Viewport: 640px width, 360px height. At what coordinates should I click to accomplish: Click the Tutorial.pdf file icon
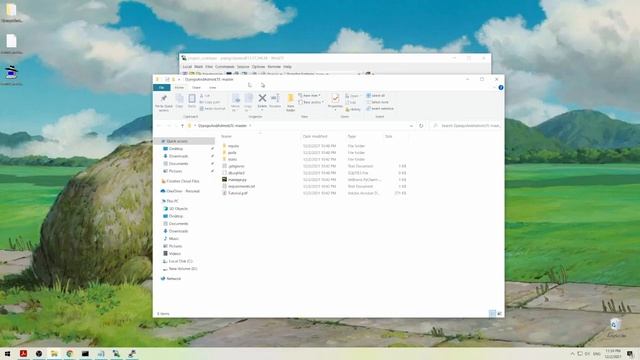tap(224, 193)
